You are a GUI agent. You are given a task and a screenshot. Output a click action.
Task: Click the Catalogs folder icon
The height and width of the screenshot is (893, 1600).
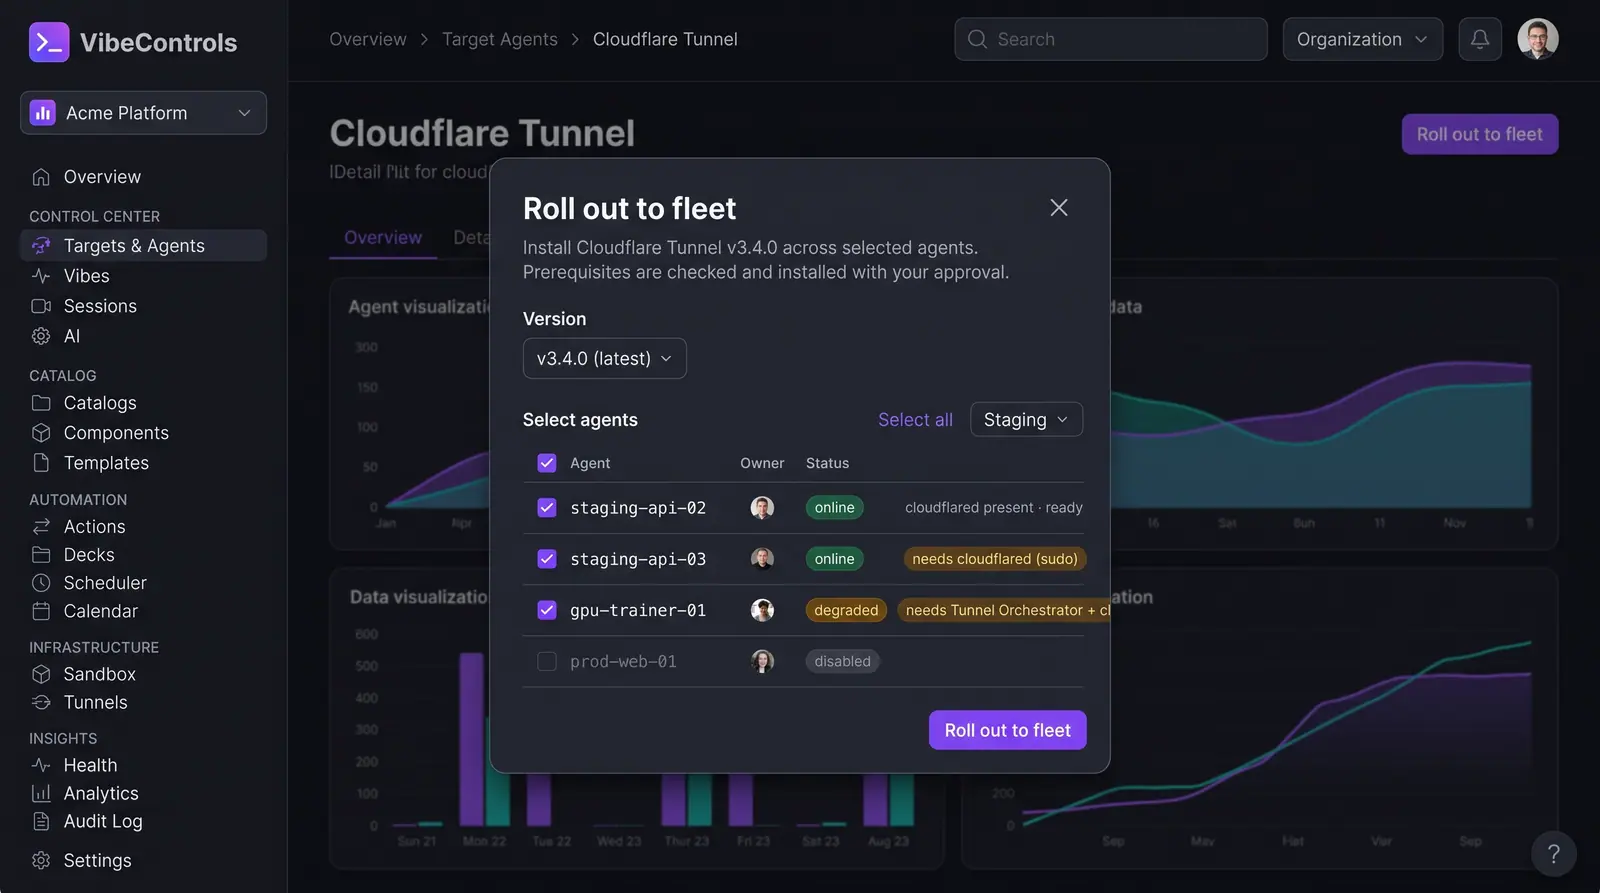point(41,403)
